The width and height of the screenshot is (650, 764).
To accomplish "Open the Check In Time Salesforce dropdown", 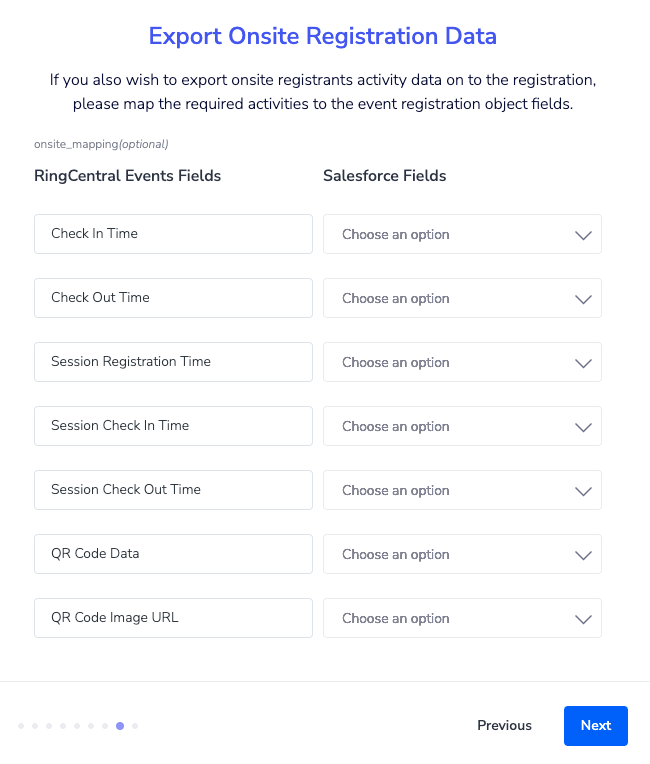I will click(462, 234).
